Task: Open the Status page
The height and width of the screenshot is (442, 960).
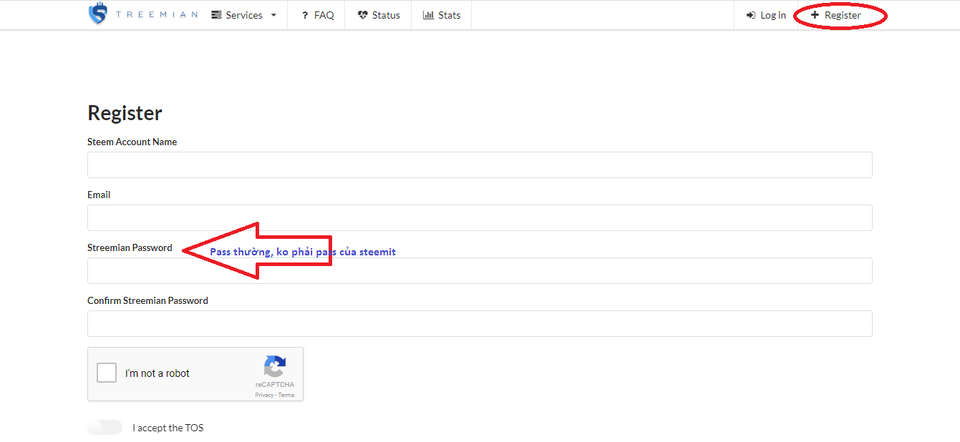Action: point(378,15)
